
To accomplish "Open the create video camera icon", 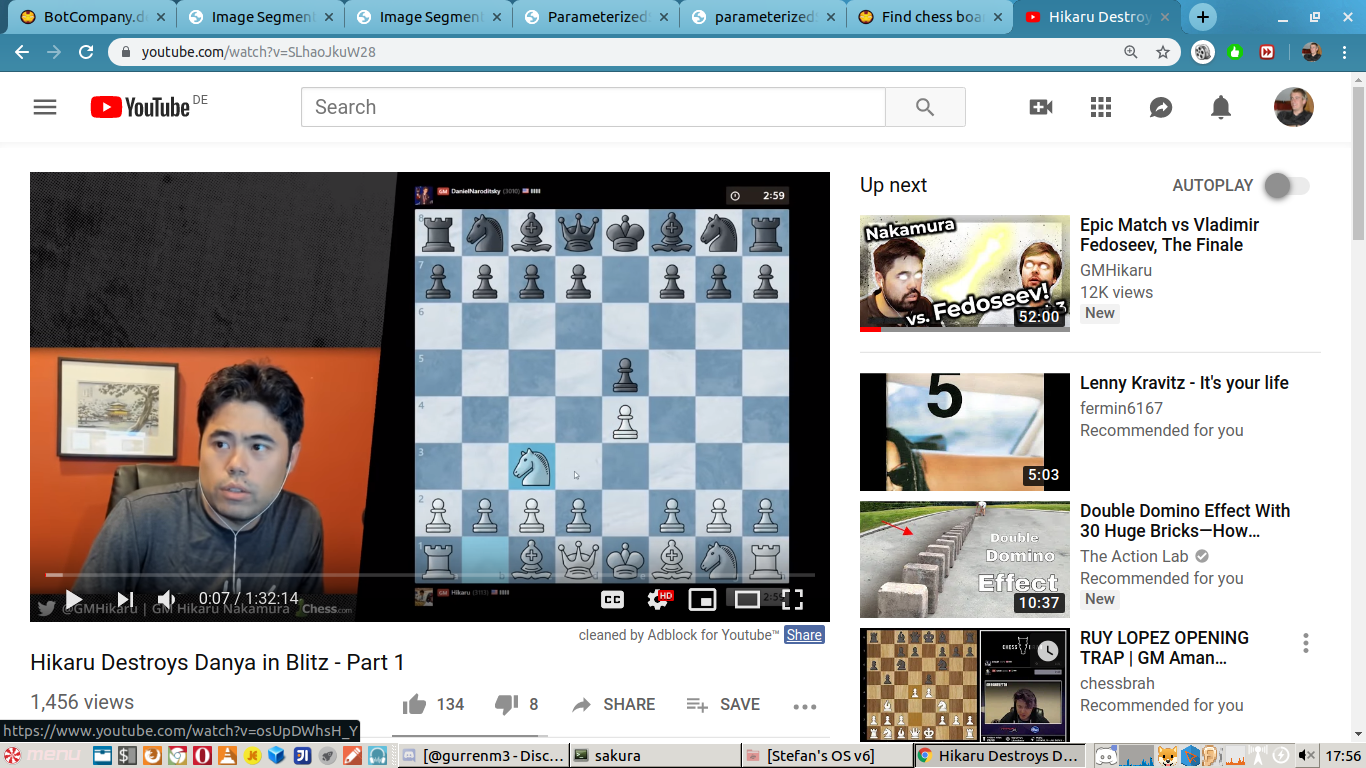I will (1041, 107).
